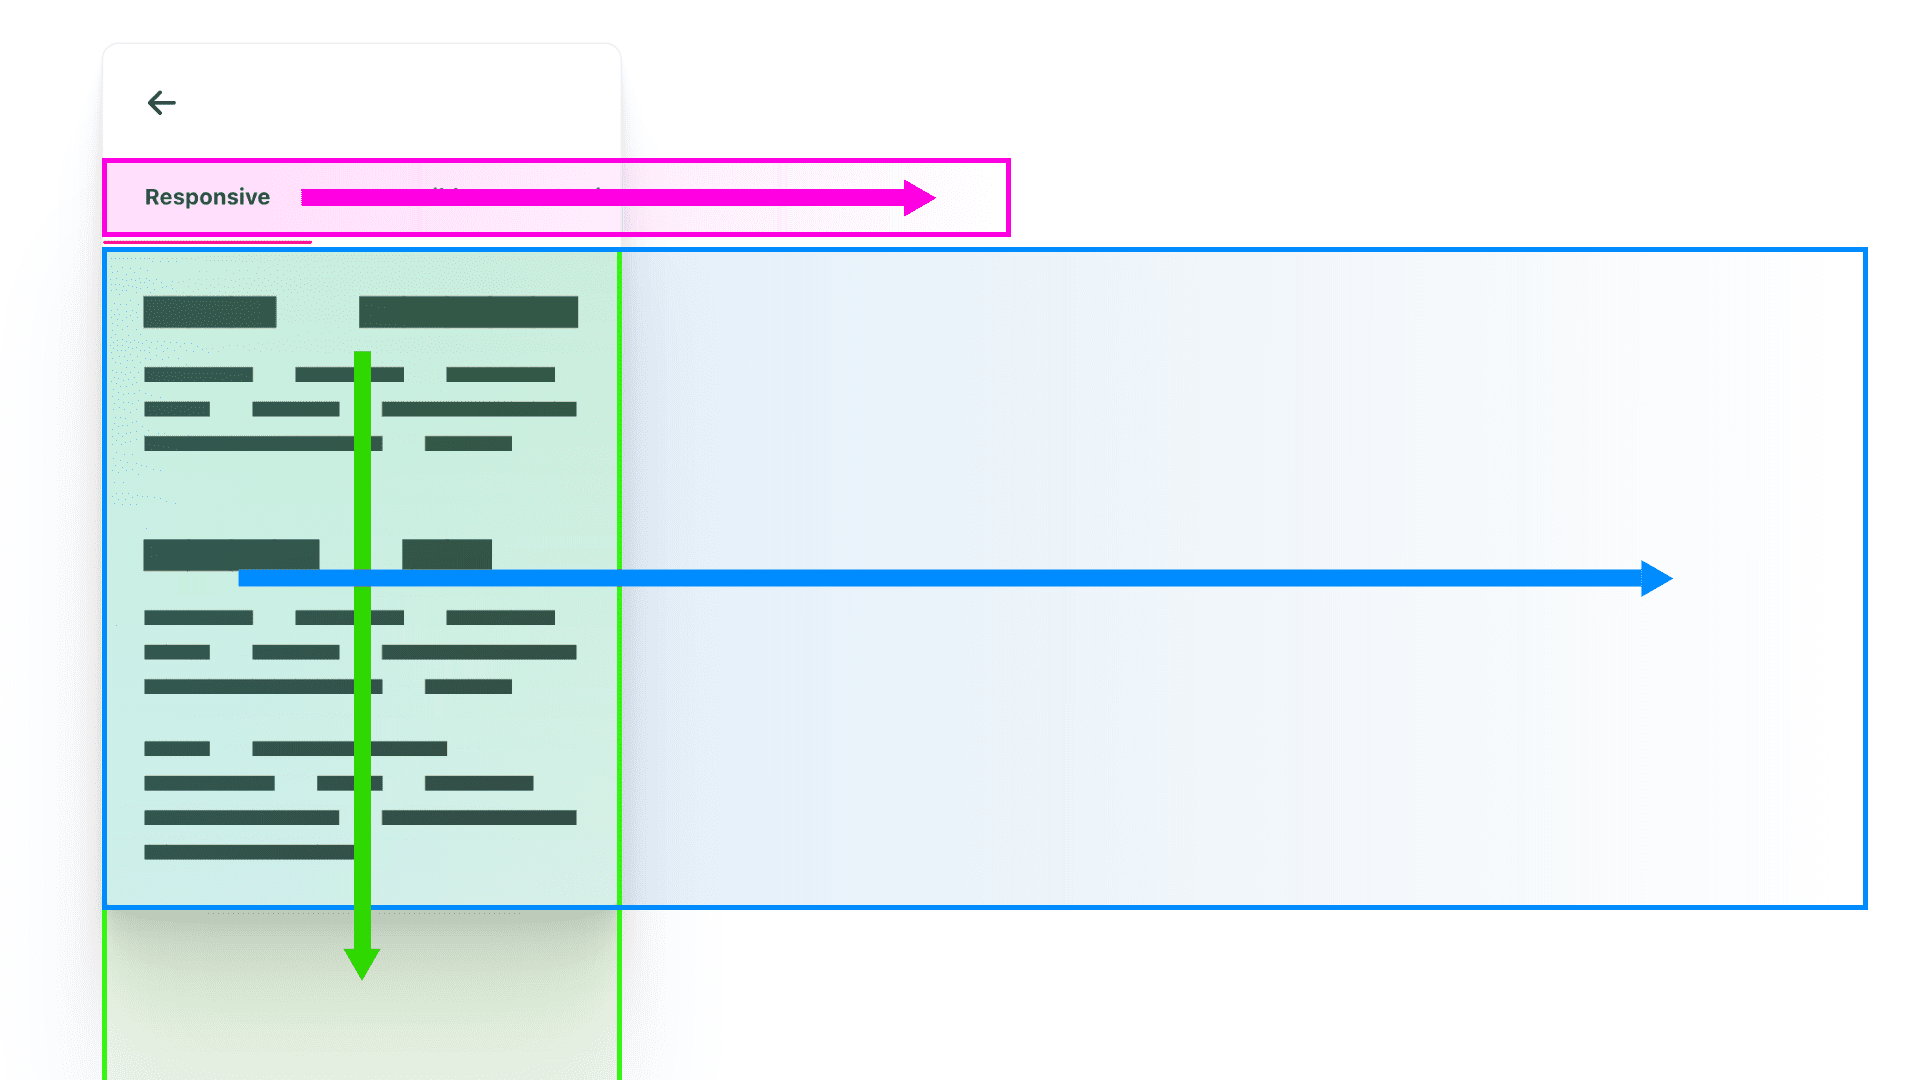The image size is (1920, 1080).
Task: Click the back arrow navigation icon
Action: click(162, 102)
